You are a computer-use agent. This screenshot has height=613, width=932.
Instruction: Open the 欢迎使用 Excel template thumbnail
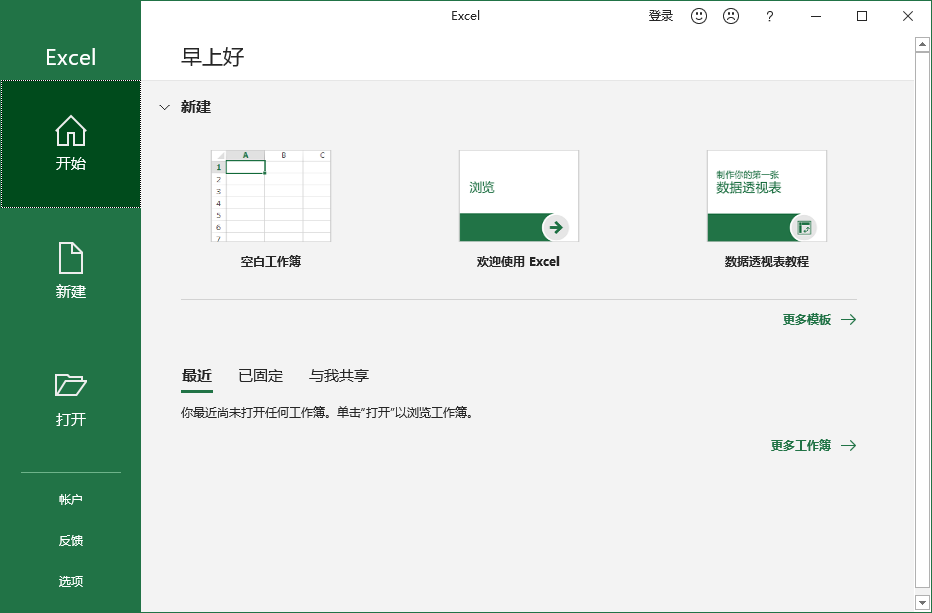point(519,196)
